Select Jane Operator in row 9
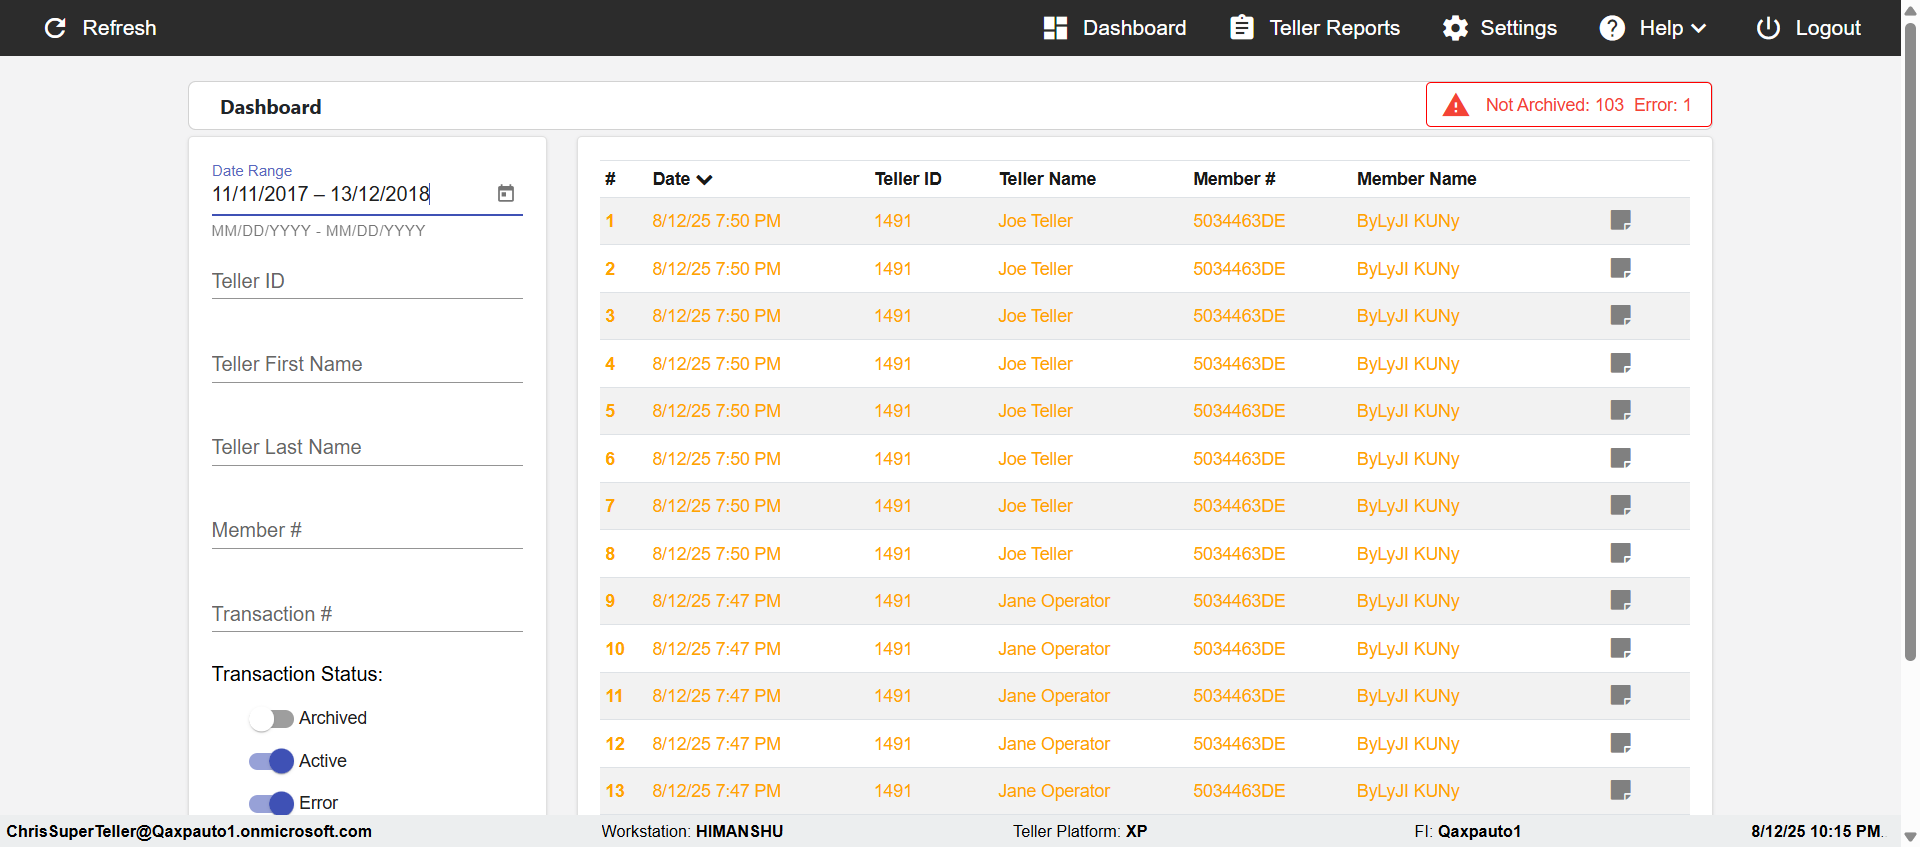Image resolution: width=1920 pixels, height=847 pixels. pyautogui.click(x=1054, y=601)
